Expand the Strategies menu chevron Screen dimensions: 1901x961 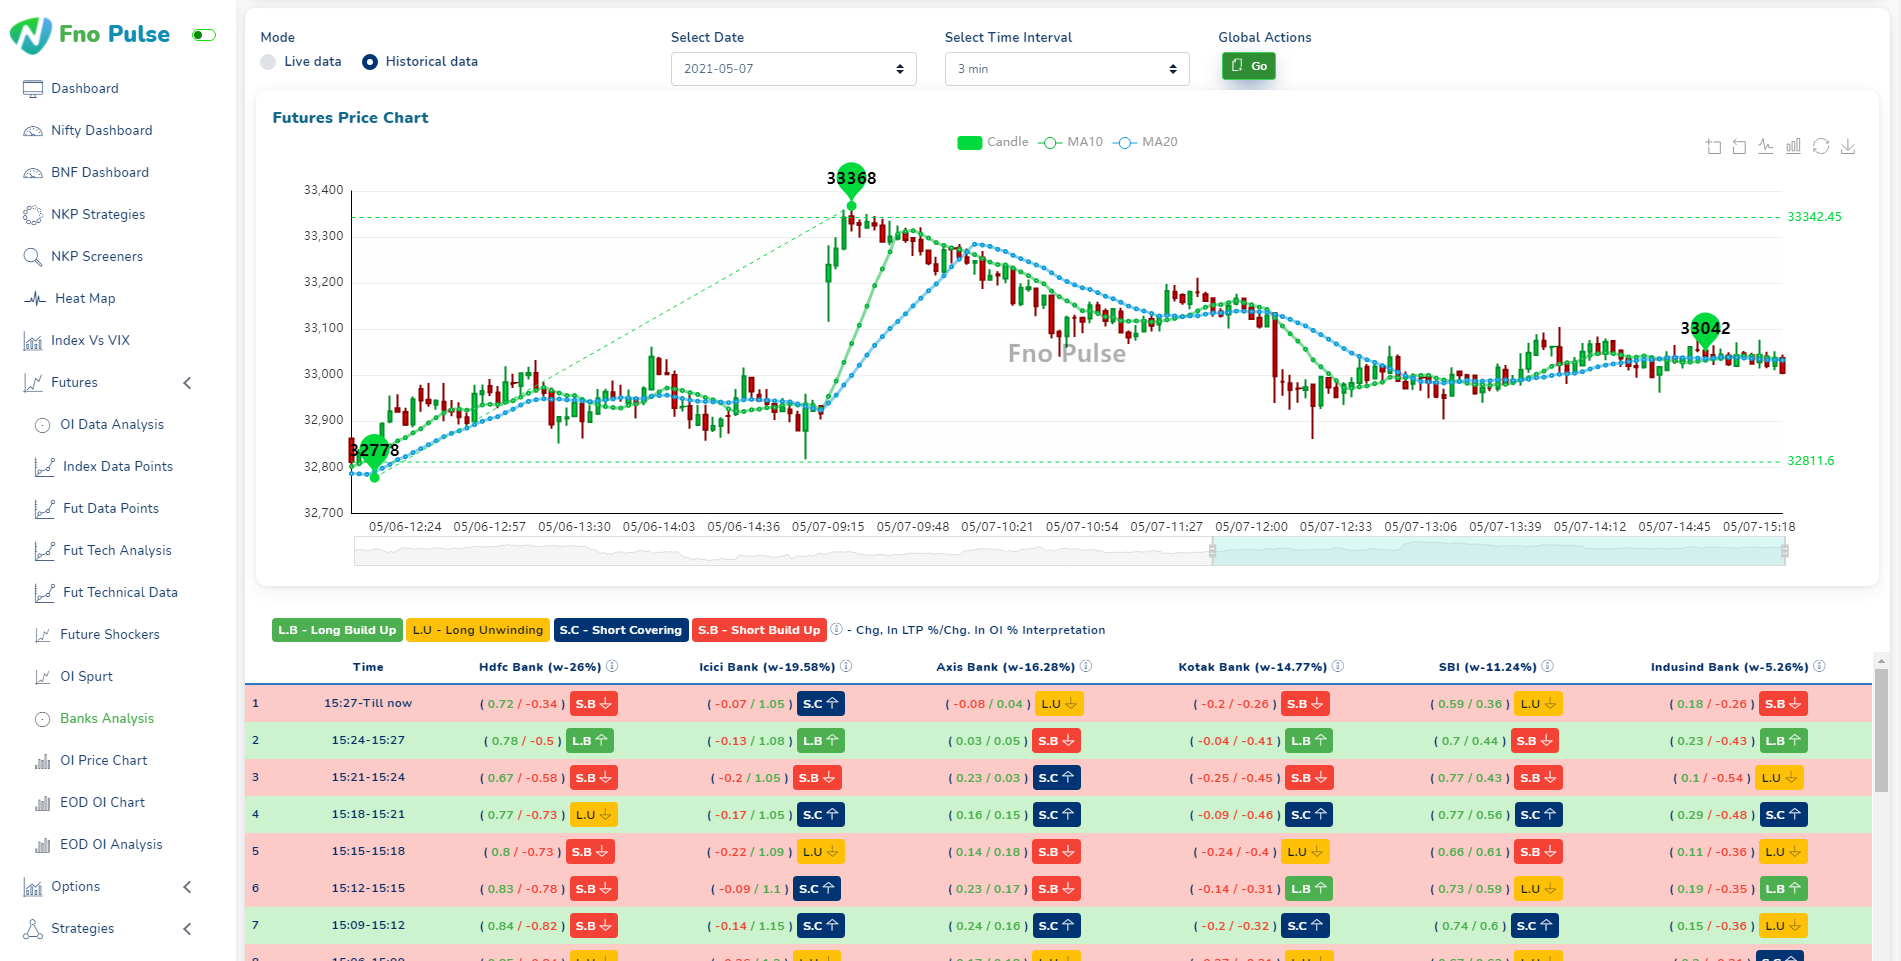click(187, 929)
